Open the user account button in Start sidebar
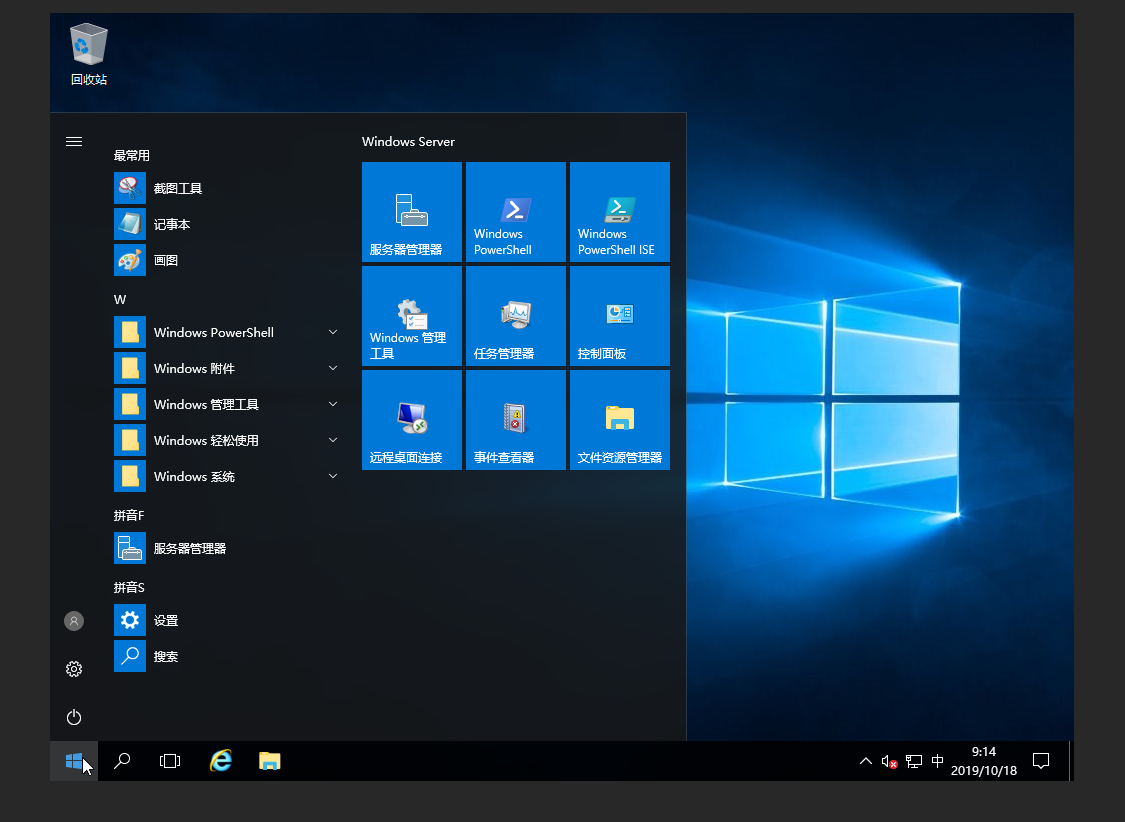The height and width of the screenshot is (822, 1125). 73,621
